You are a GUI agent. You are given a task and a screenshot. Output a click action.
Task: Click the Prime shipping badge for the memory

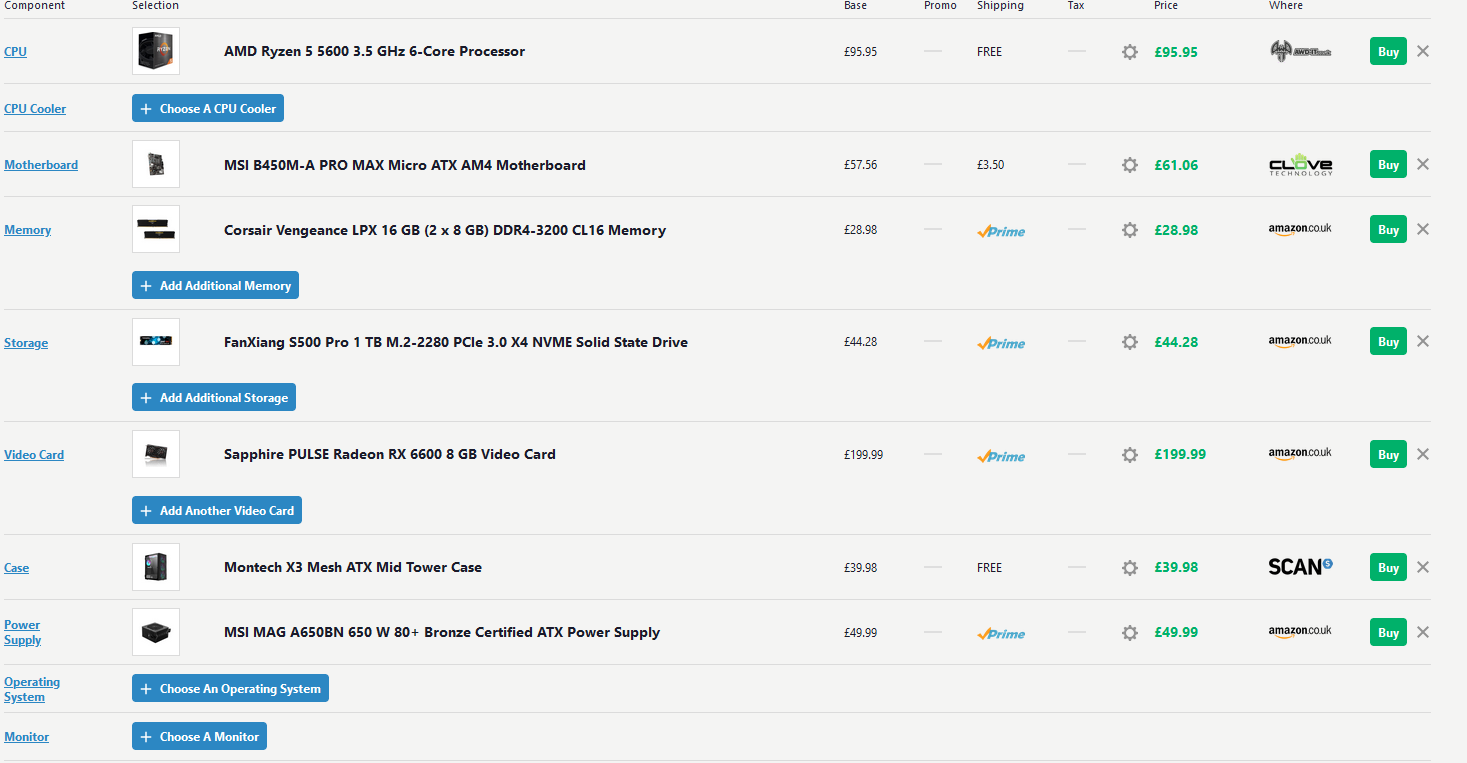pyautogui.click(x=1001, y=231)
